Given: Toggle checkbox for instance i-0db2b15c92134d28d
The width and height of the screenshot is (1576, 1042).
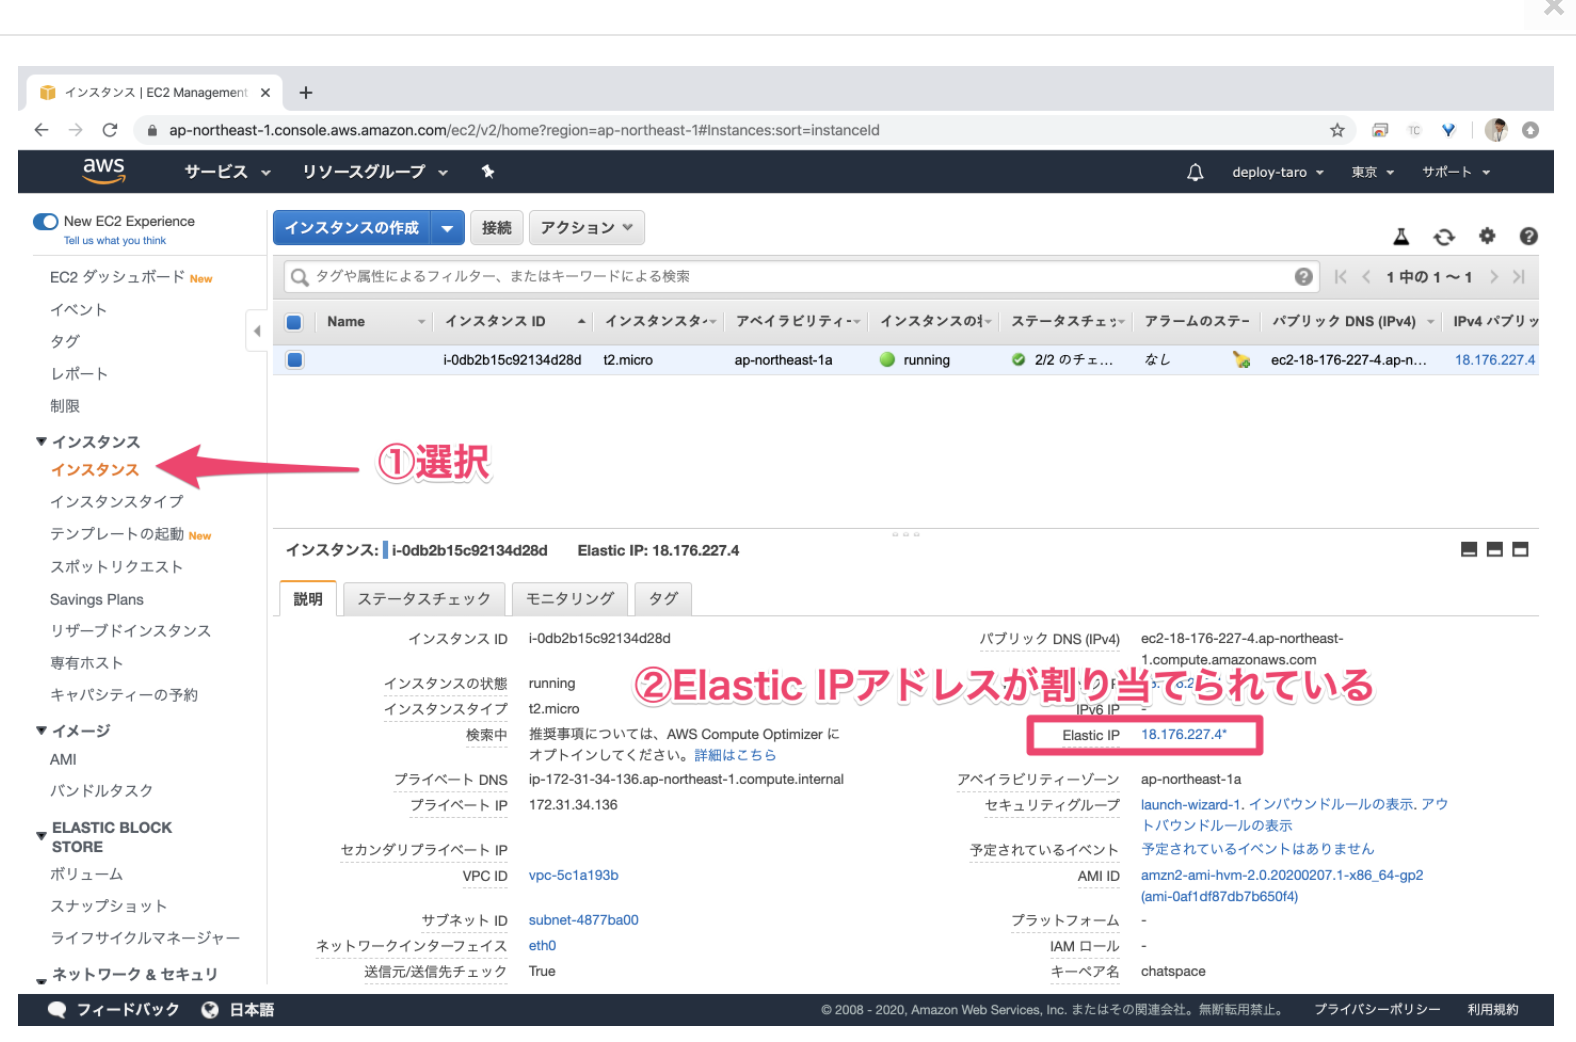Looking at the screenshot, I should (295, 360).
